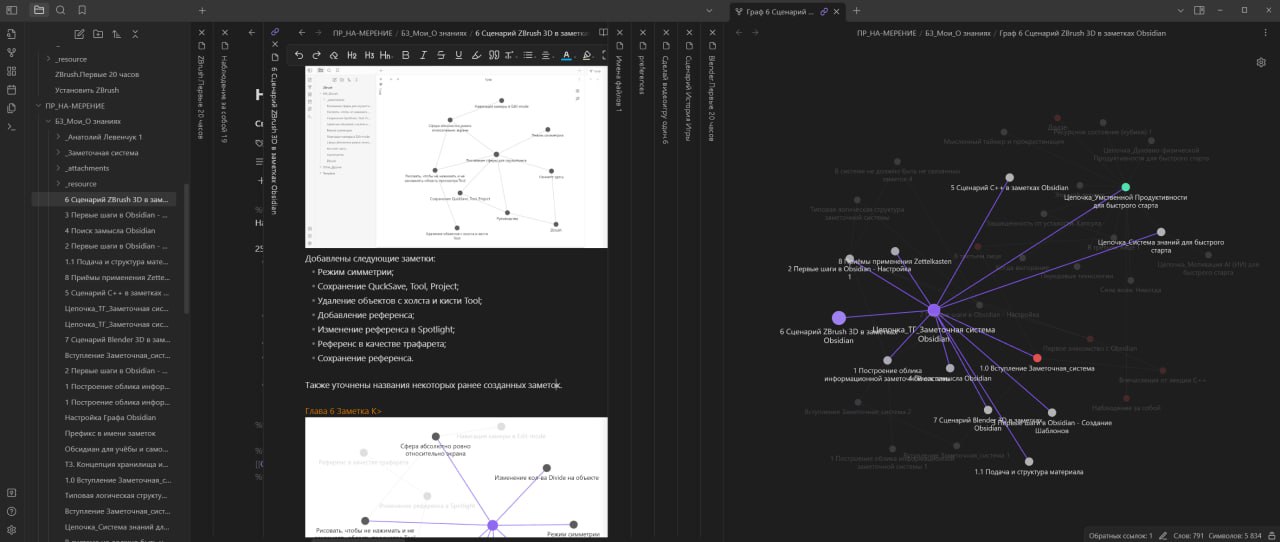This screenshot has width=1280, height=542.
Task: Apply Heading 3 from the toolbar
Action: point(369,55)
